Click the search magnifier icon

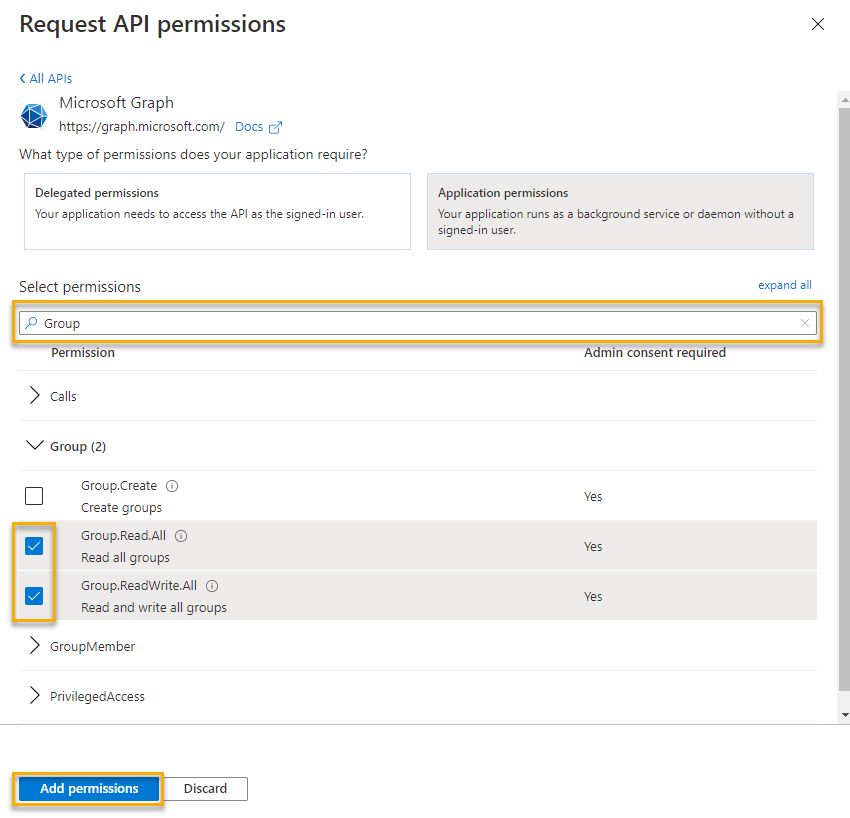(30, 322)
